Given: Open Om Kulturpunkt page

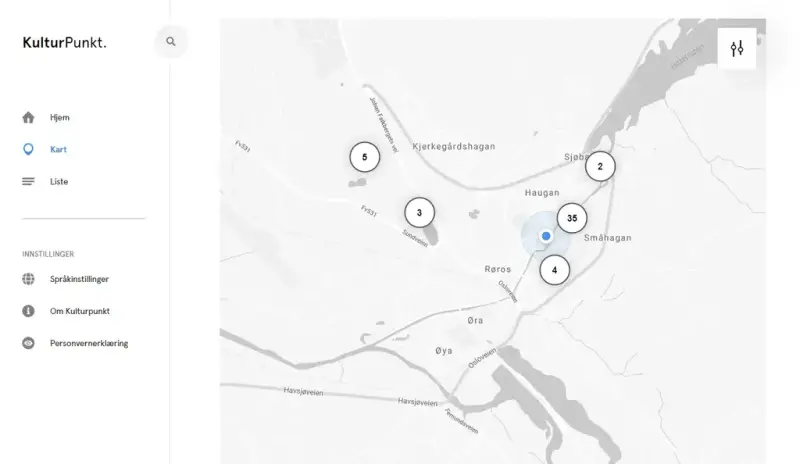Looking at the screenshot, I should (x=80, y=312).
